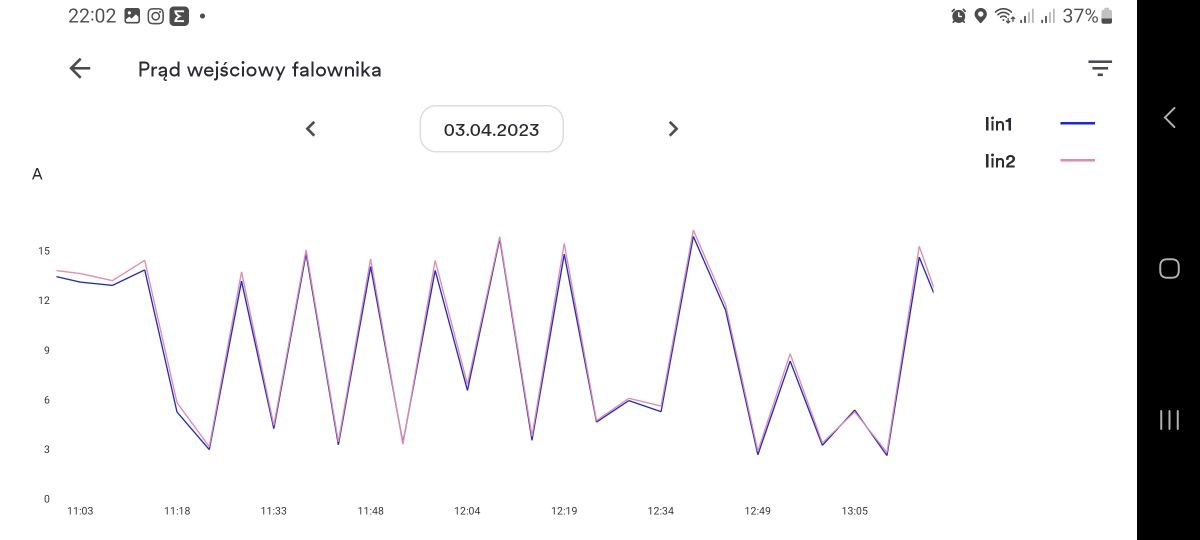
Task: Tap the alarm icon in status bar
Action: (959, 16)
